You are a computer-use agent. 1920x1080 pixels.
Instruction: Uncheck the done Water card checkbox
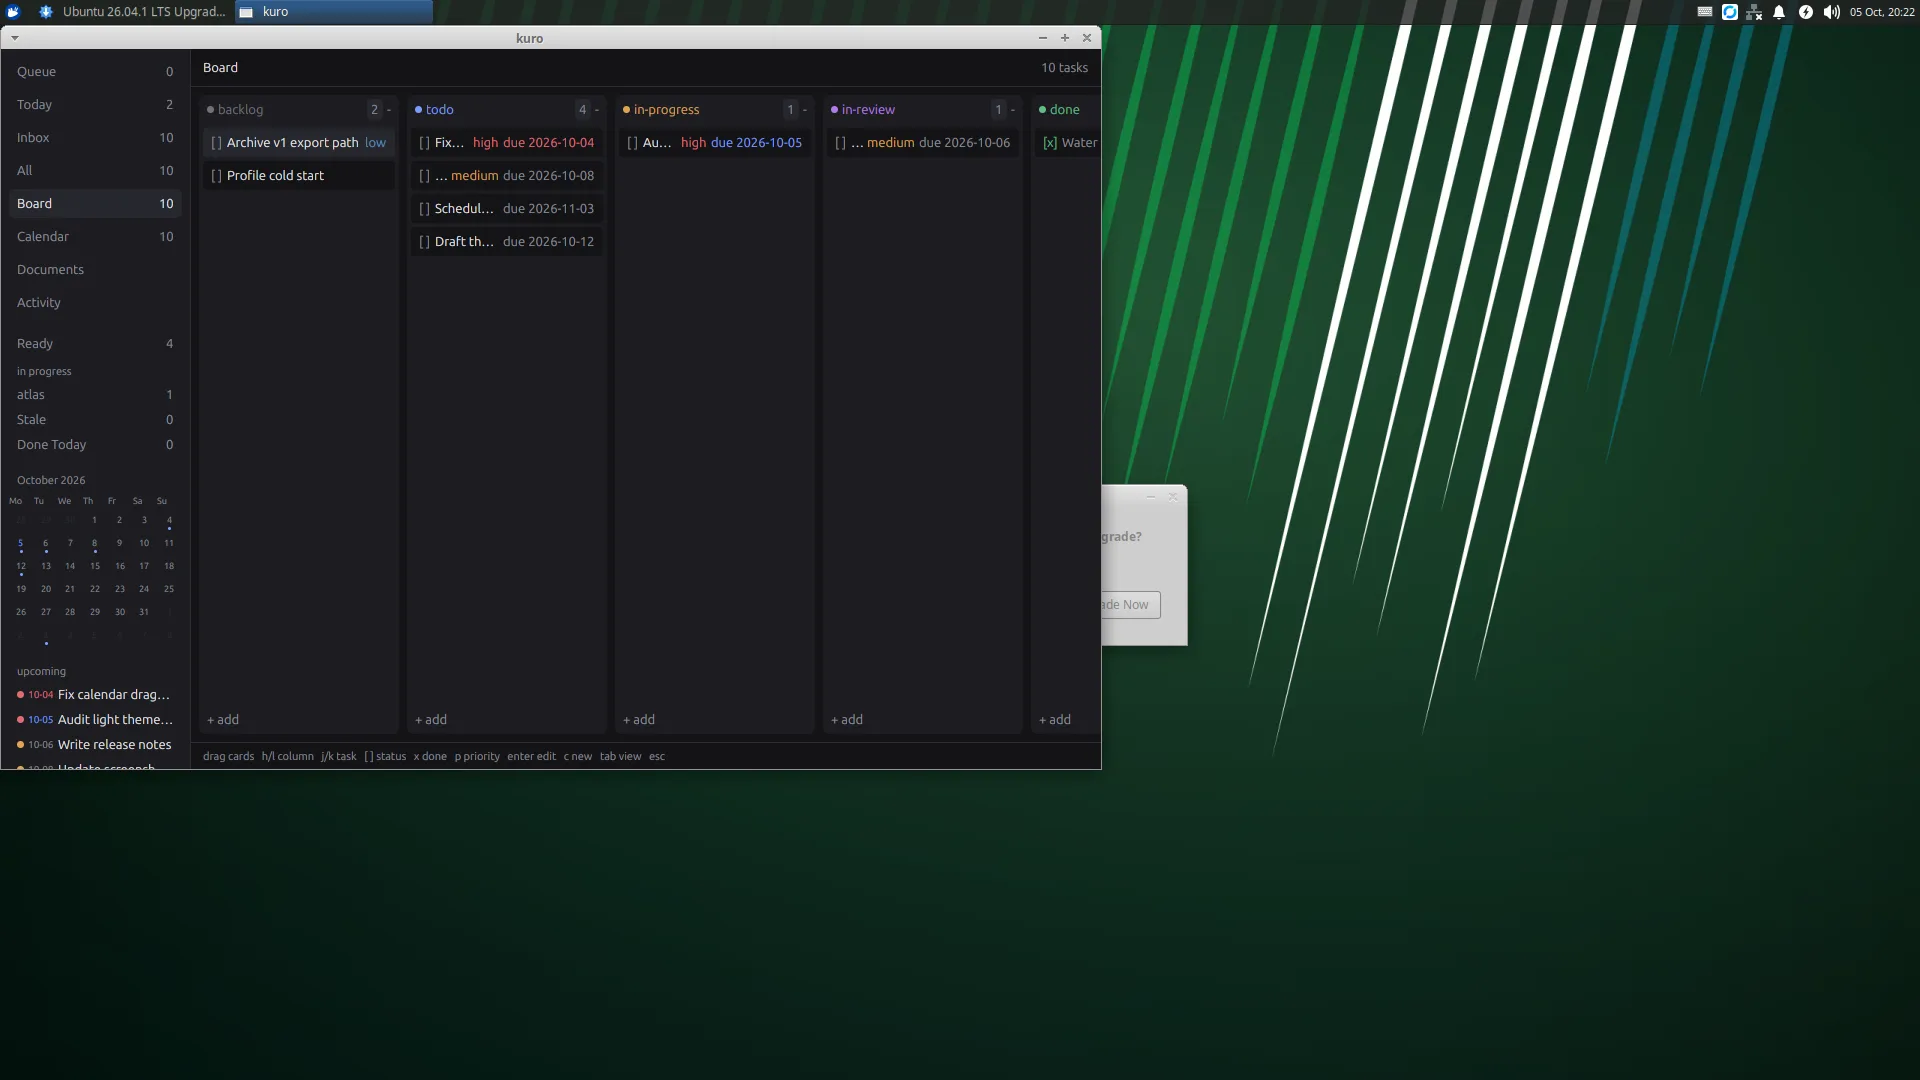[x=1050, y=143]
